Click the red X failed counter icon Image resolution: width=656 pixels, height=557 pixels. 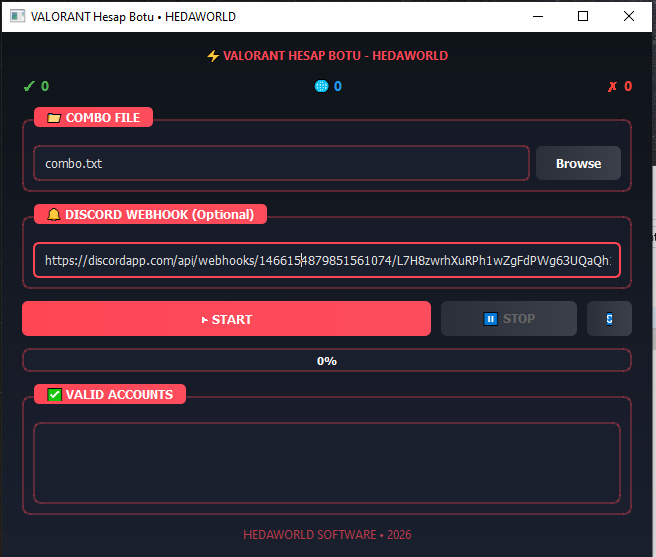point(612,86)
